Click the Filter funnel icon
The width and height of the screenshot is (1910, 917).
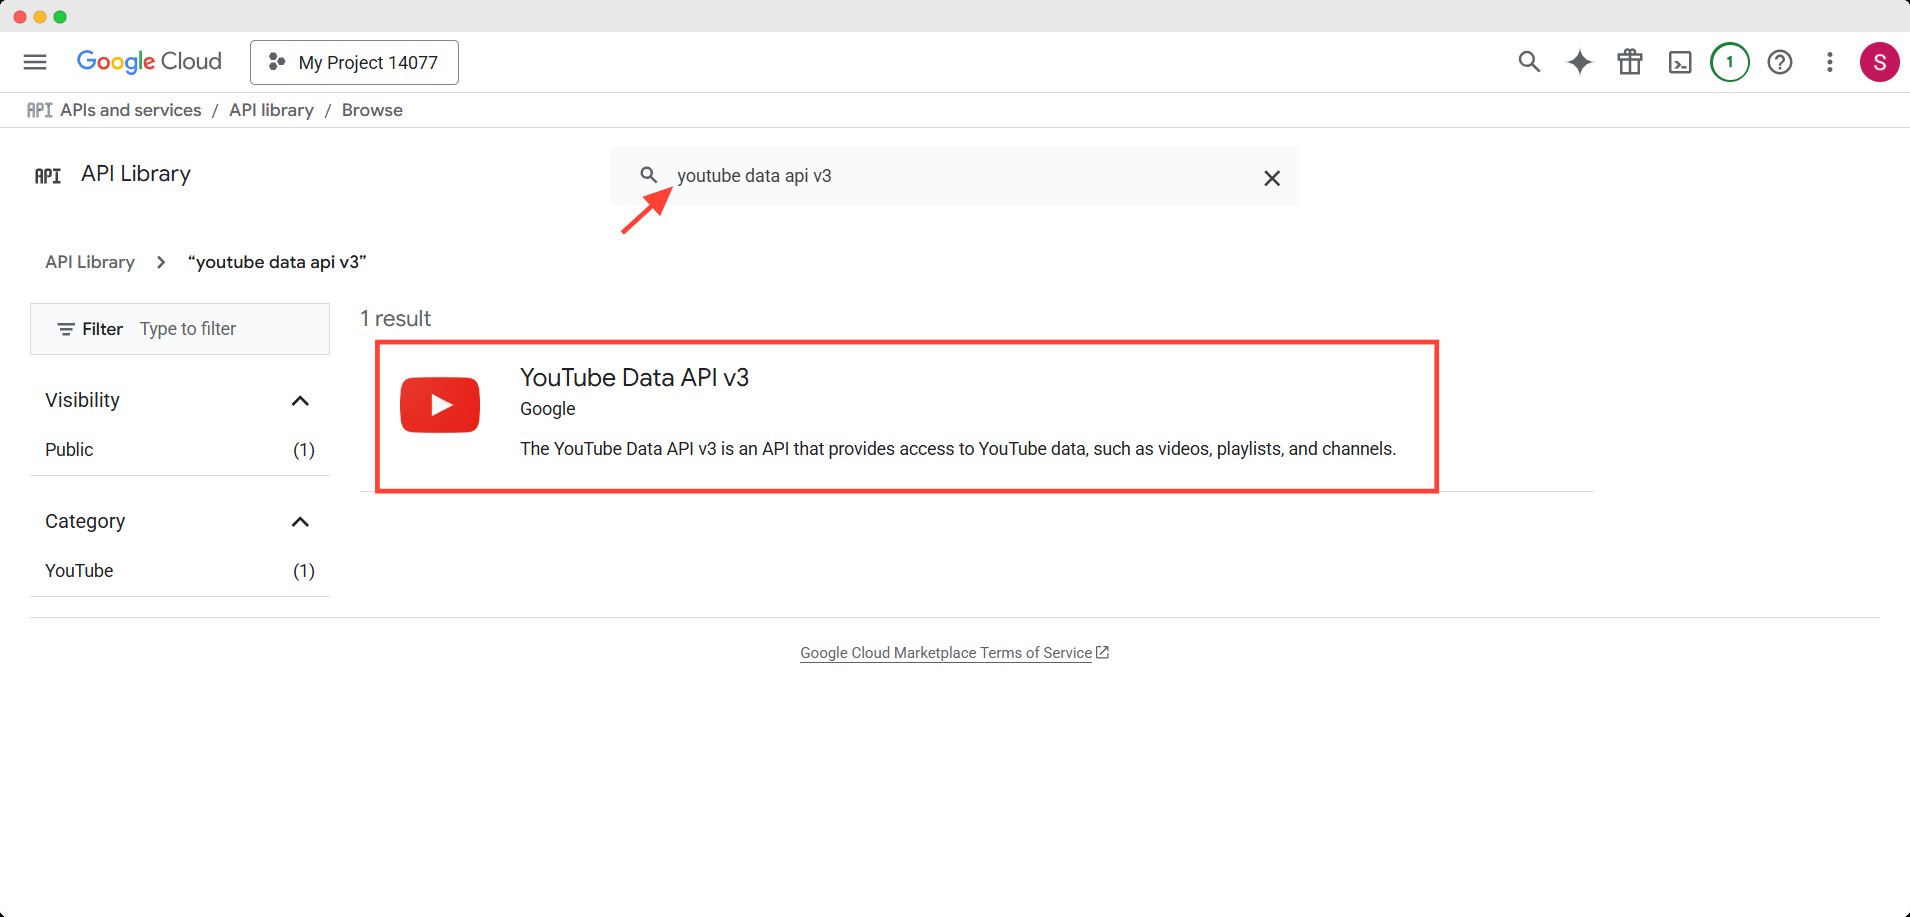(65, 328)
